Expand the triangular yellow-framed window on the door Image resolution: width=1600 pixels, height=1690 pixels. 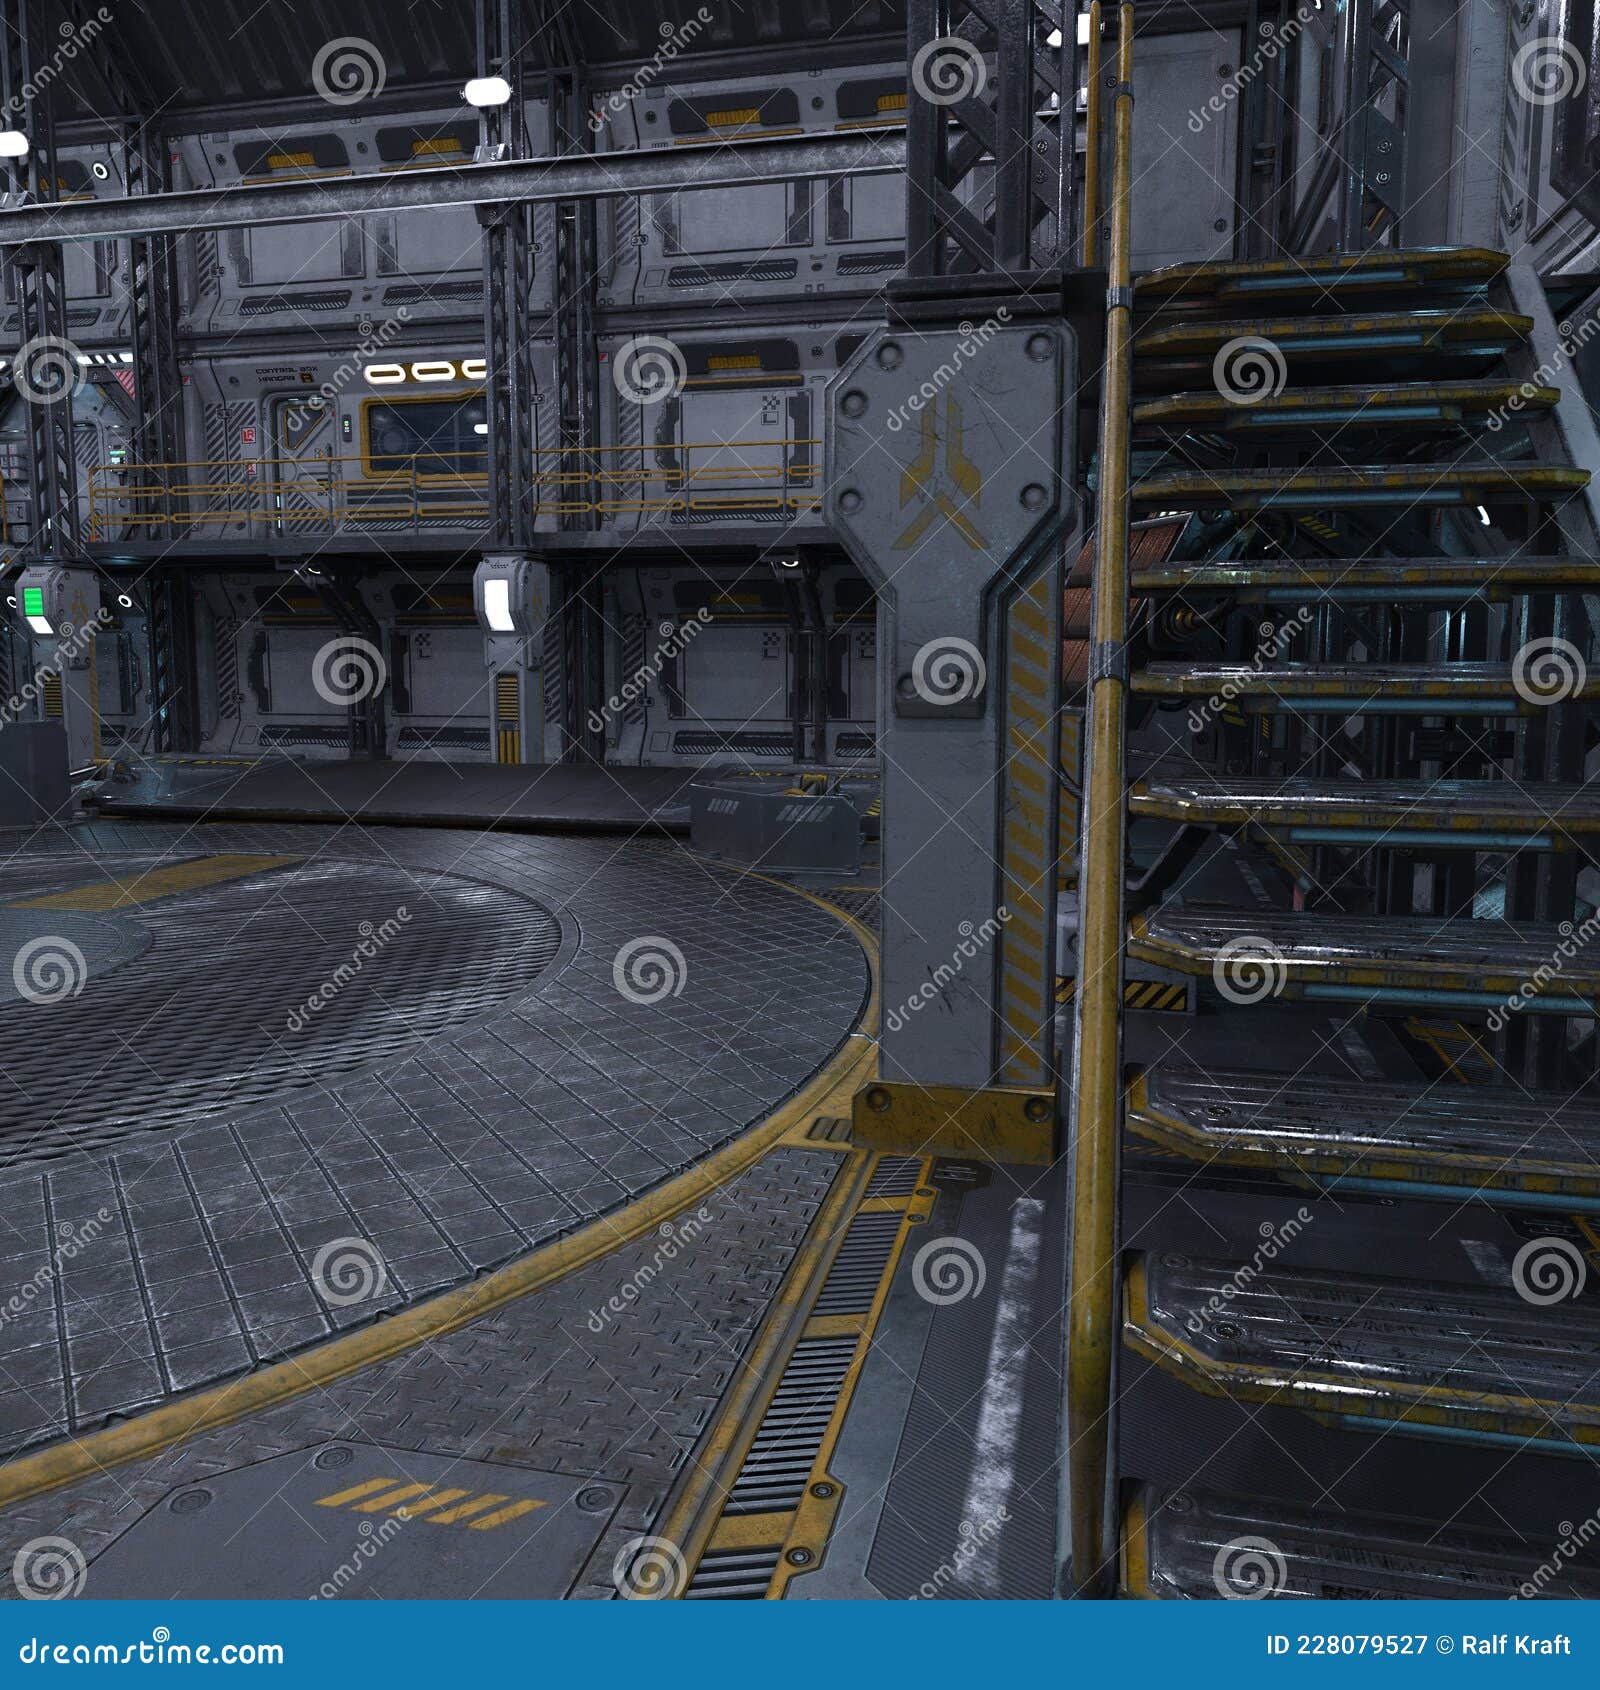(303, 422)
